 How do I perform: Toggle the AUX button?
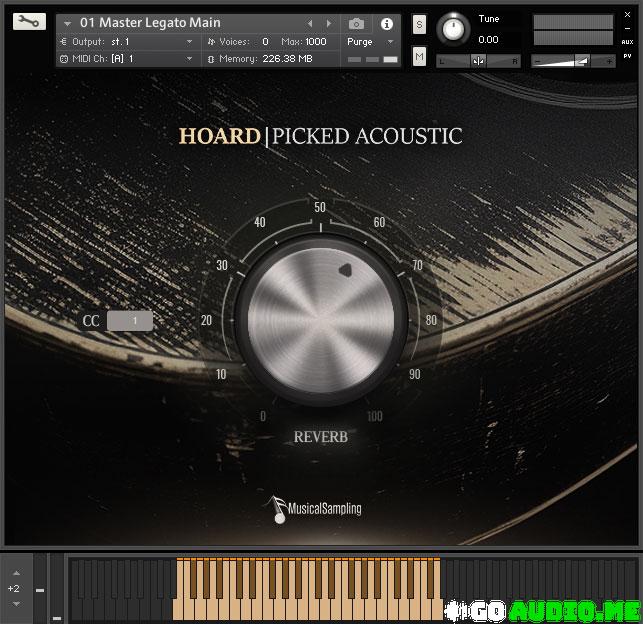(627, 42)
